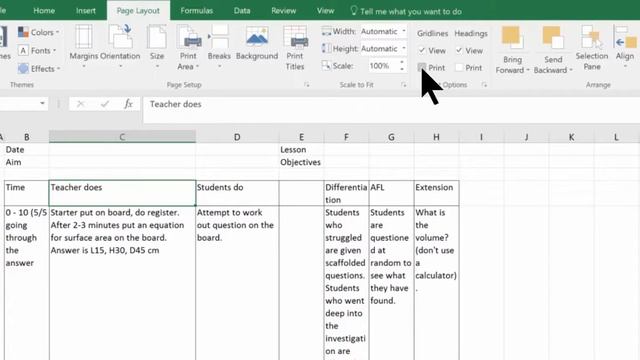
Task: Select the Lesson cell in column E
Action: pyautogui.click(x=302, y=149)
